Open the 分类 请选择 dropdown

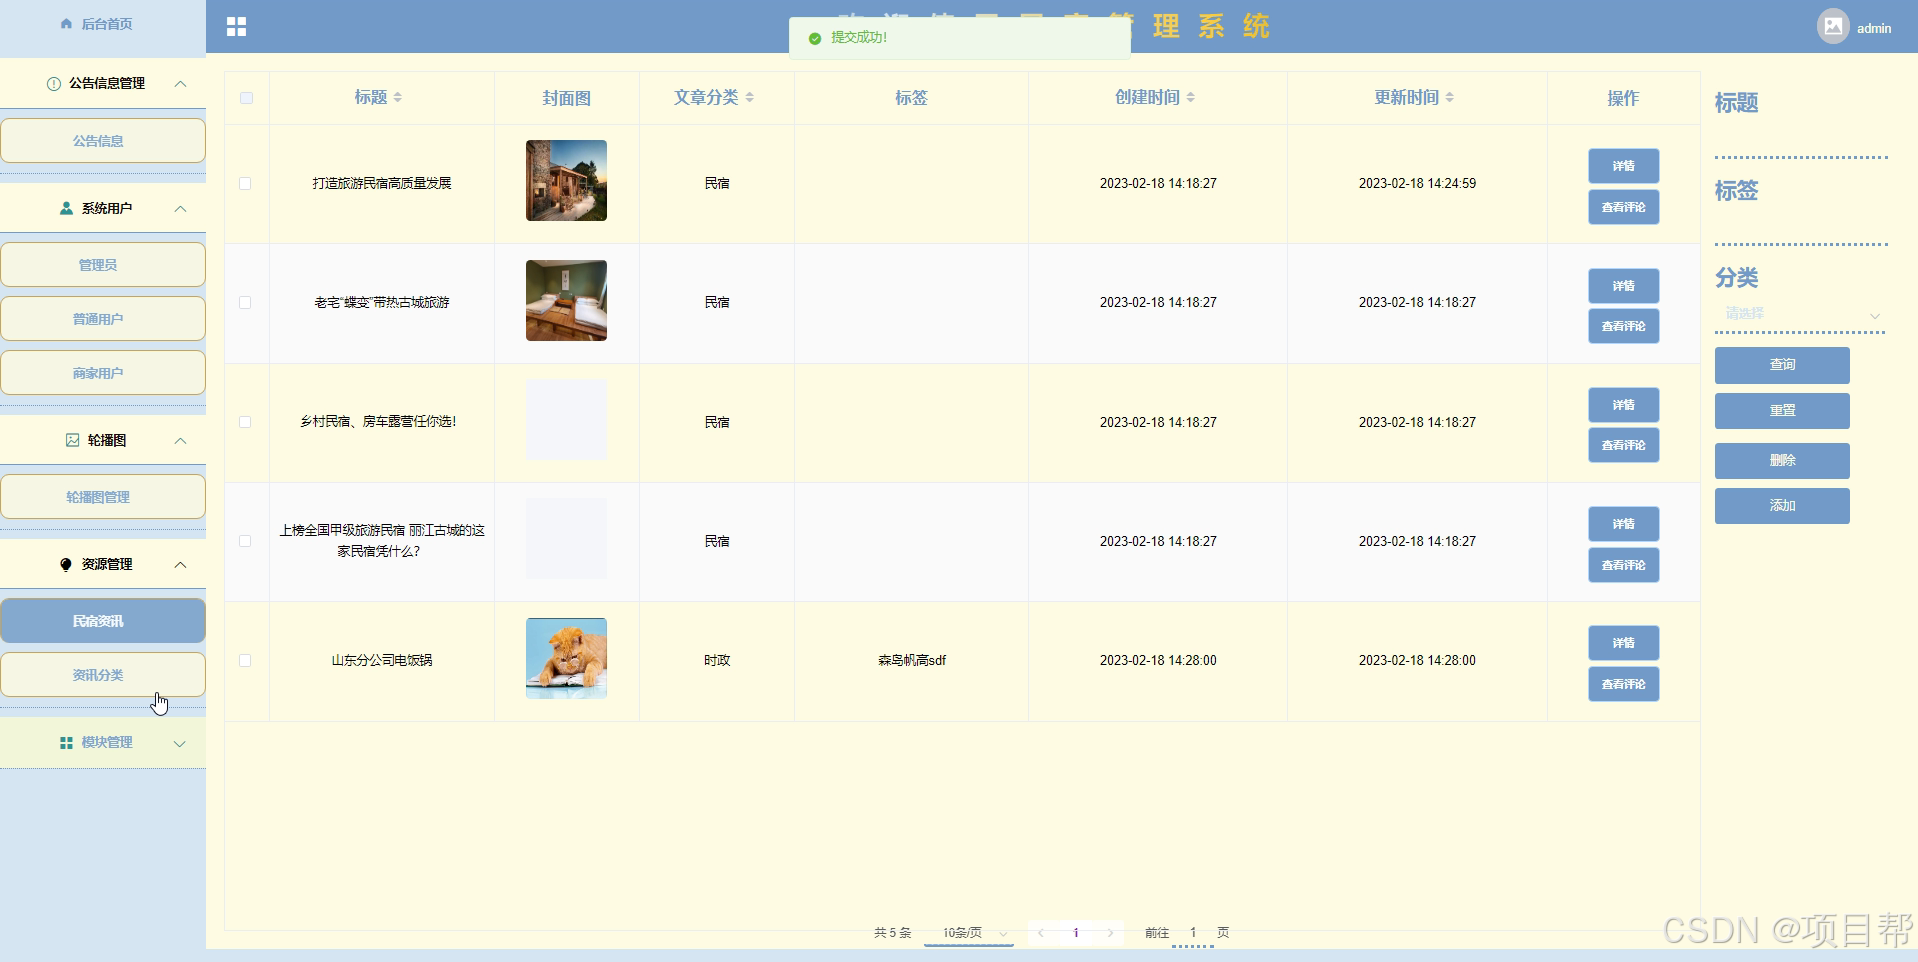tap(1800, 314)
